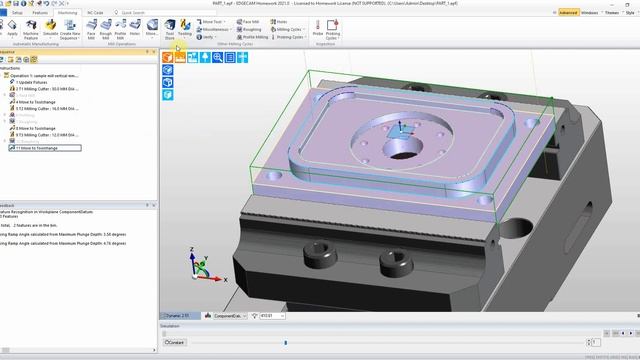
Task: Click the simulation progress bar
Action: pos(382,333)
